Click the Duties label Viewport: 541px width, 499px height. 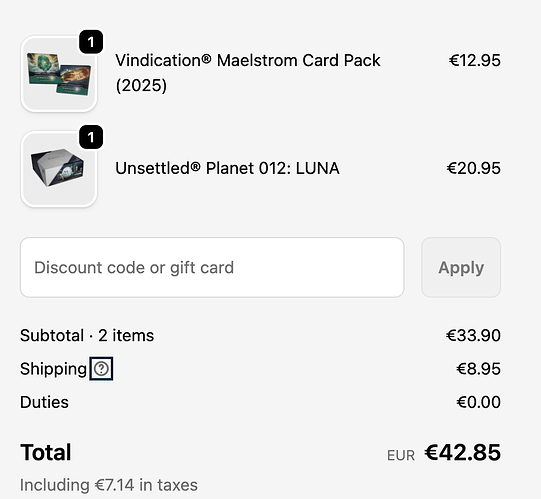pyautogui.click(x=45, y=402)
